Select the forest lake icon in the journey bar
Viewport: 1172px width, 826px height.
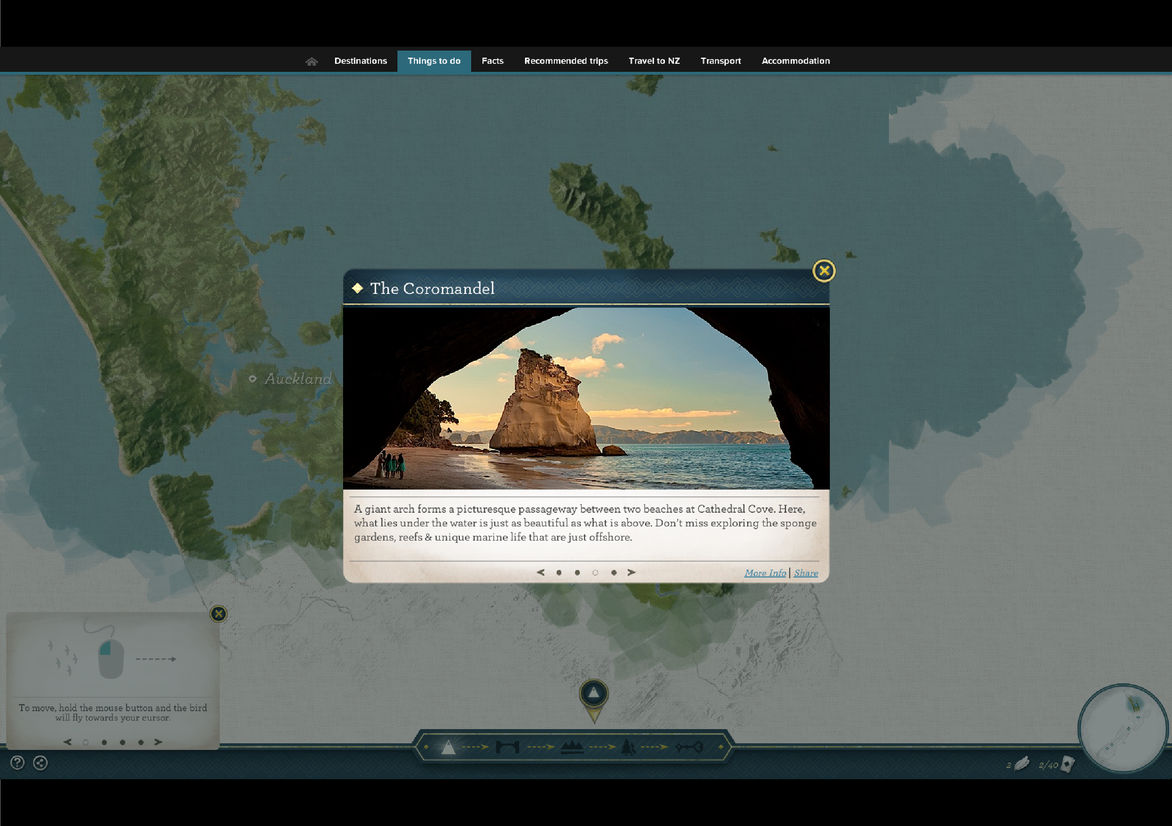point(571,747)
